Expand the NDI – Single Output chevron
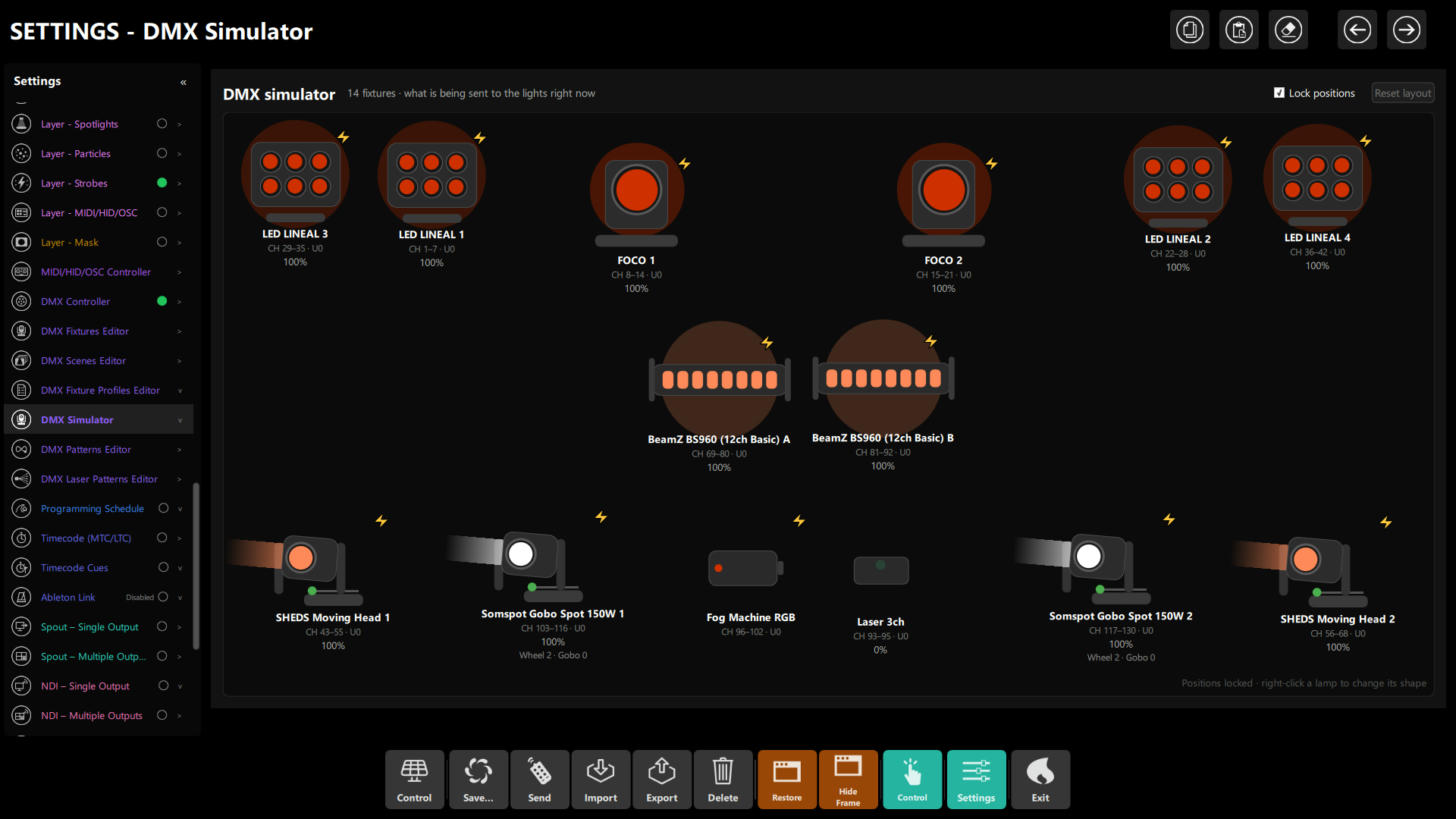The image size is (1456, 819). [x=180, y=686]
